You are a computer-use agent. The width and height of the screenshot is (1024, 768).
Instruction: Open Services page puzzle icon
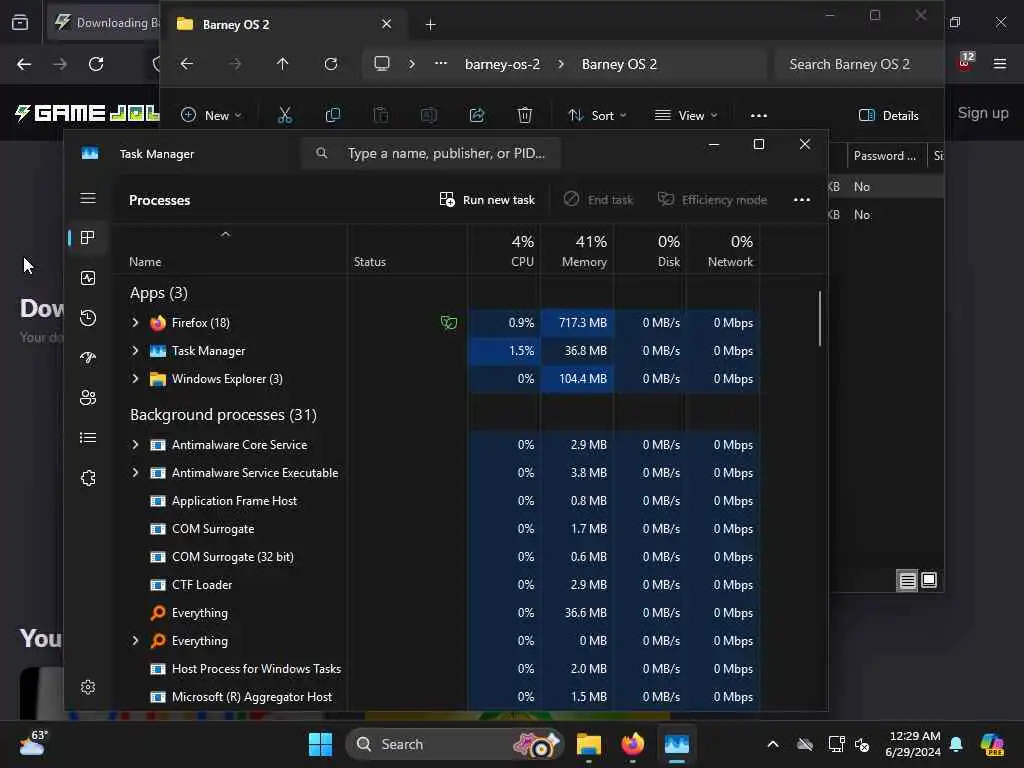tap(88, 478)
